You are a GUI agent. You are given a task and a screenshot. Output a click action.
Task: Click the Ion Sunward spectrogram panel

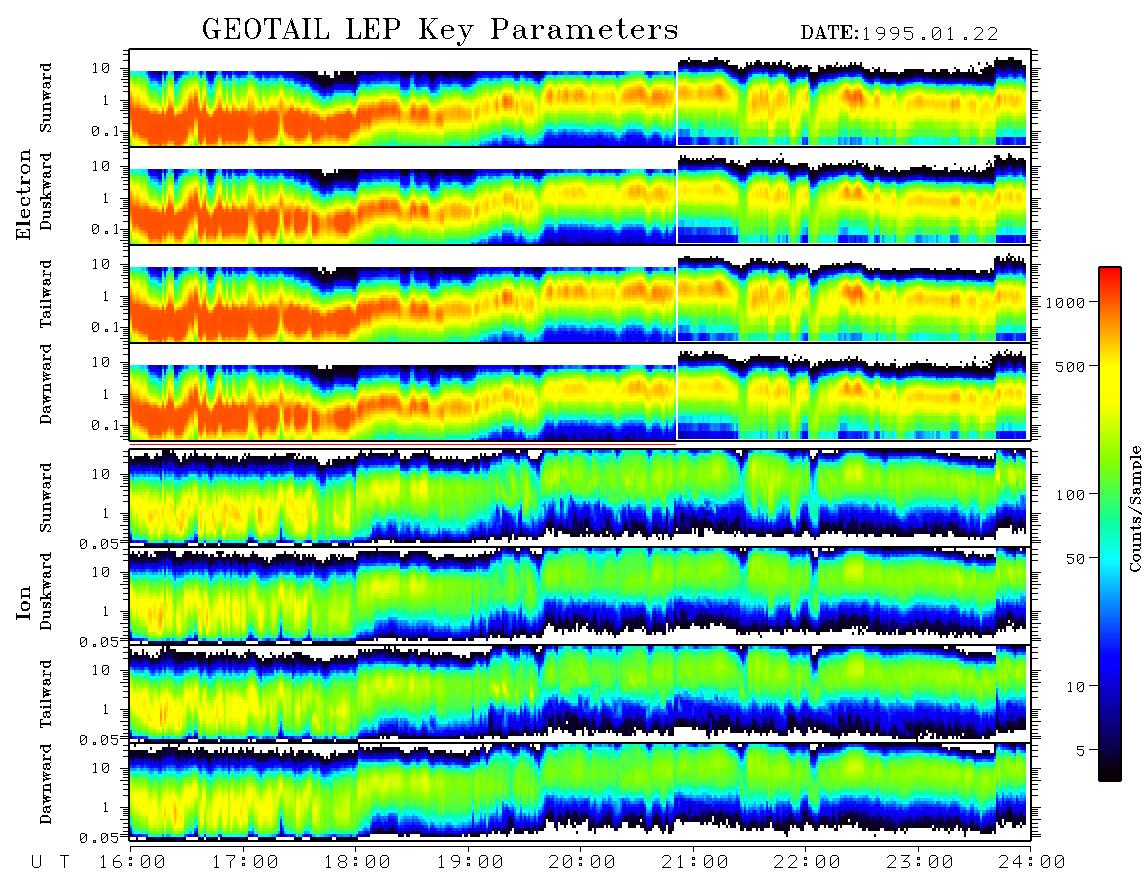pyautogui.click(x=580, y=498)
